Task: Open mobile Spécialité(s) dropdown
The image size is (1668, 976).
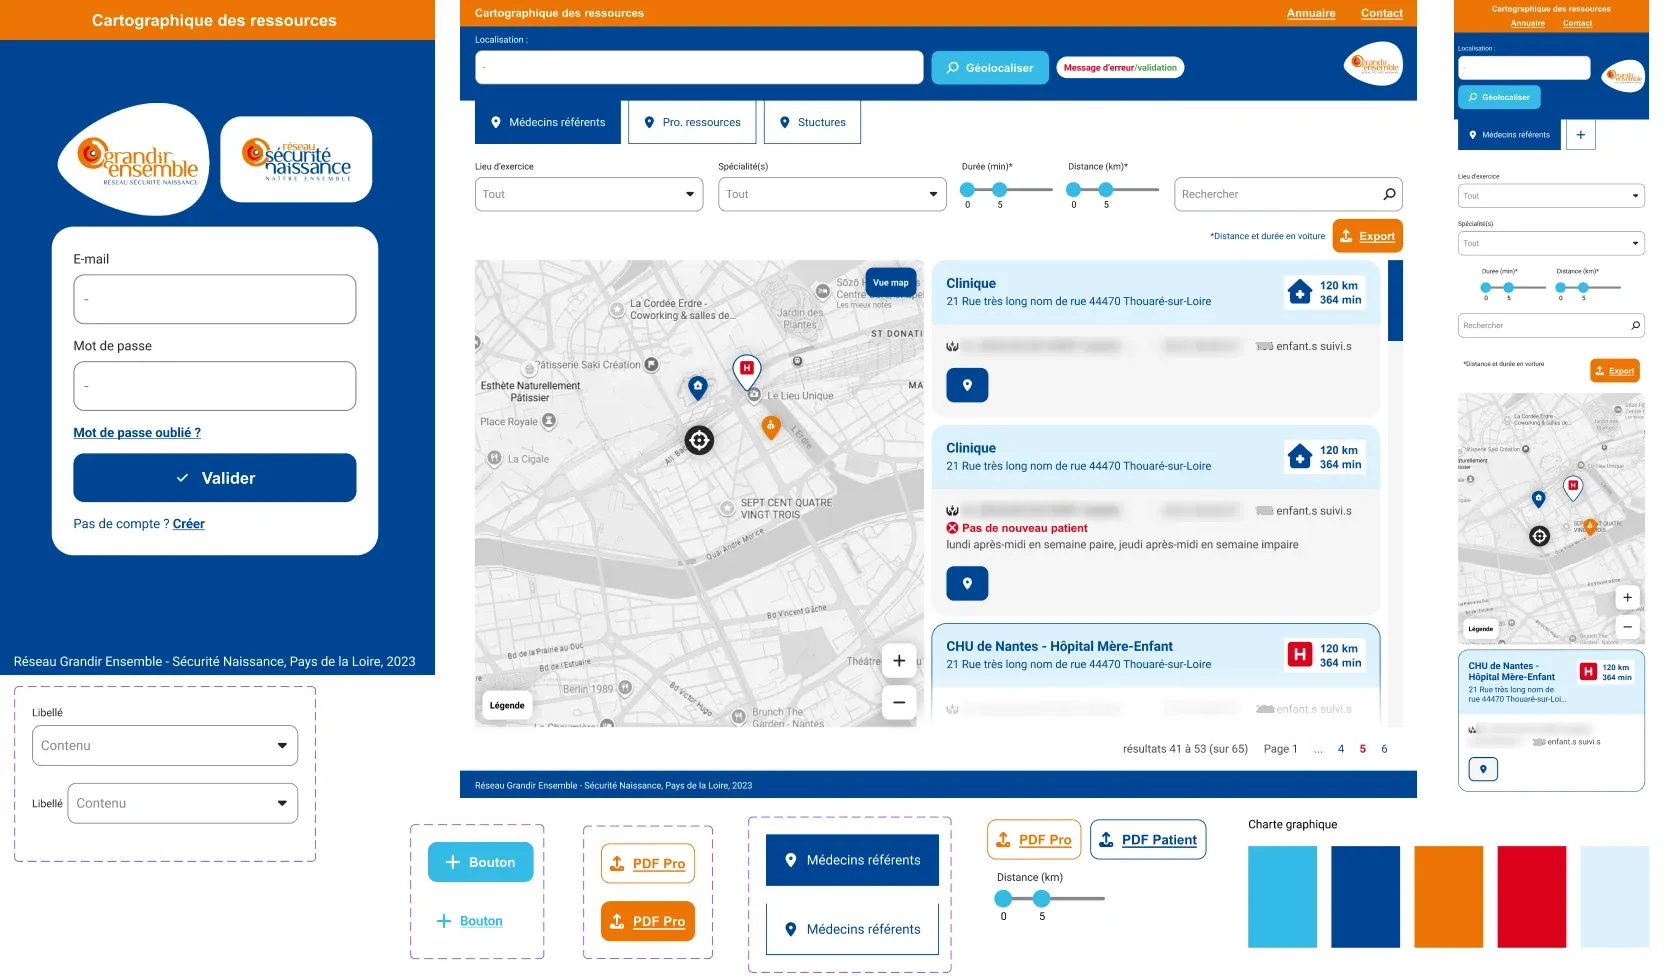Action: pos(1551,243)
